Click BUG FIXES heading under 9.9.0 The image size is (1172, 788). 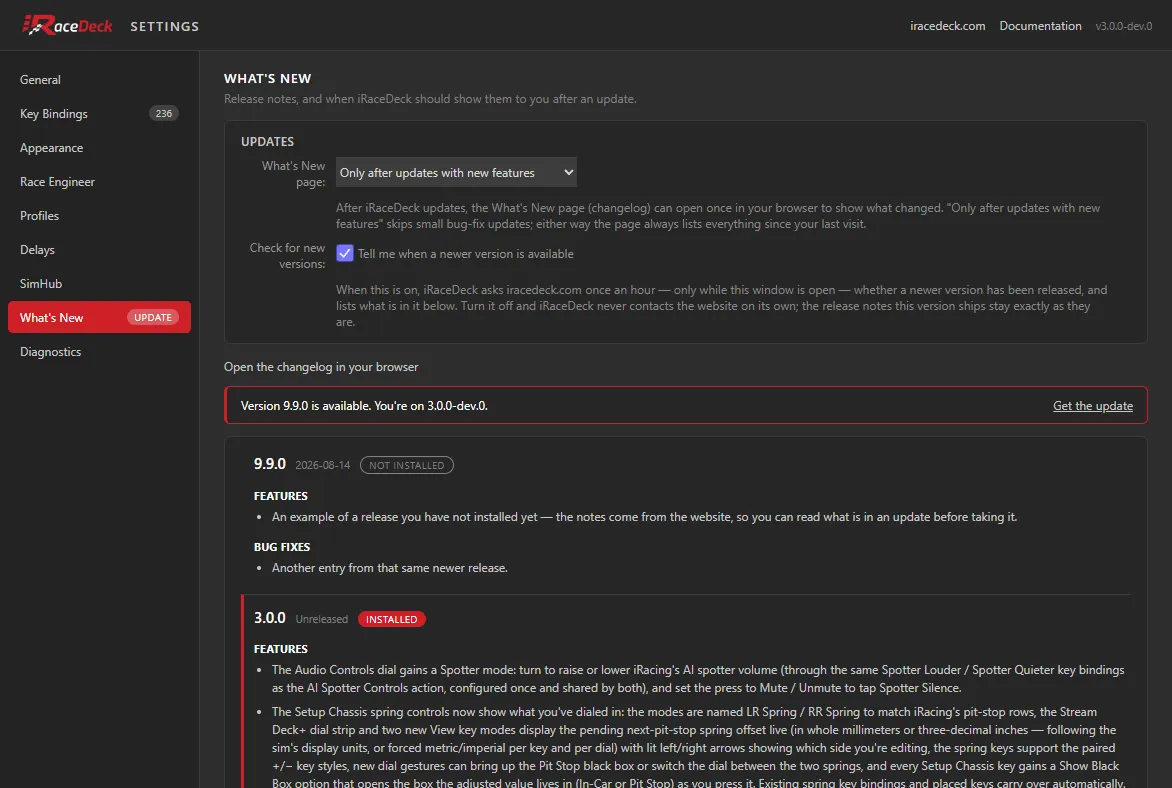[x=282, y=547]
